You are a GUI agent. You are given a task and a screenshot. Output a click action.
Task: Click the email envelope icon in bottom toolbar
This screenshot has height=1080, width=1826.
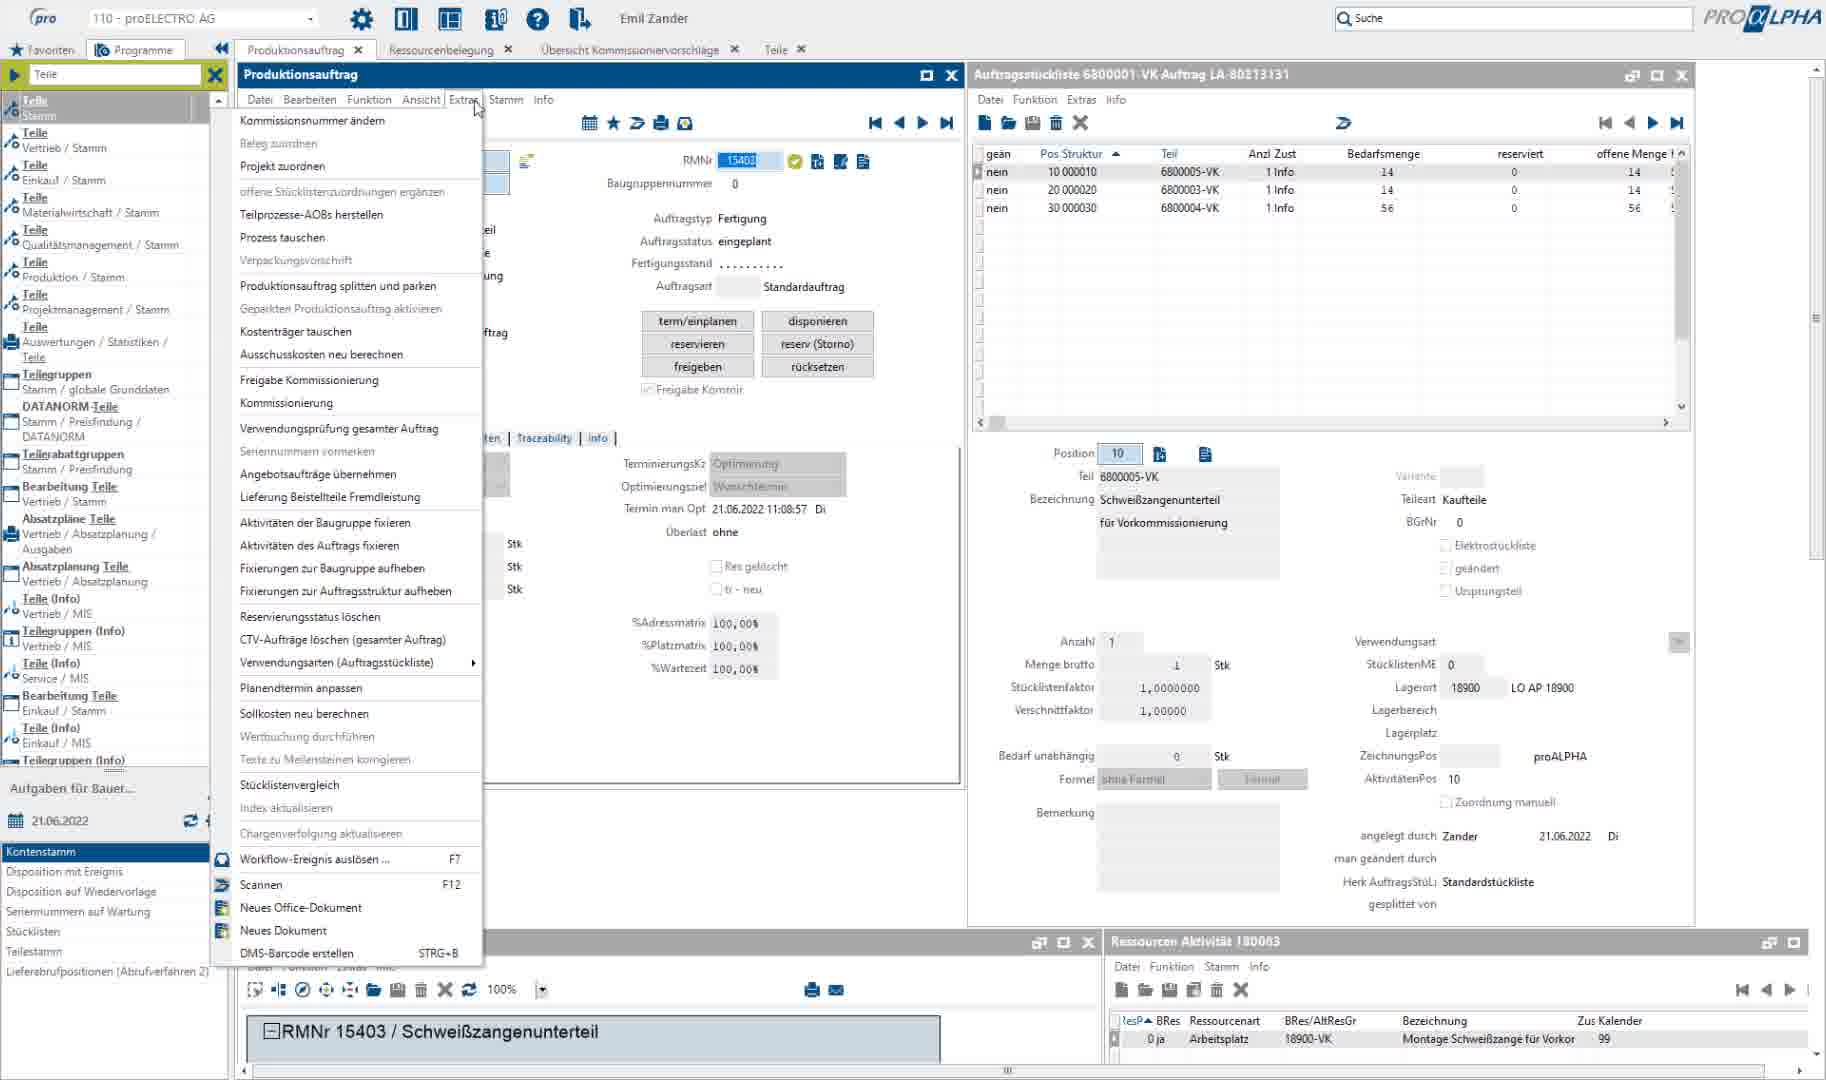click(x=836, y=990)
